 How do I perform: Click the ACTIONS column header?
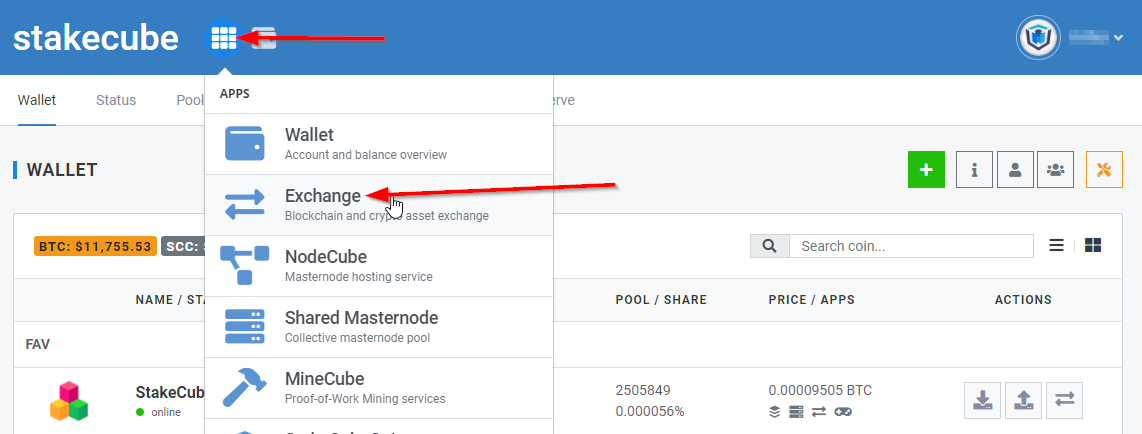(x=1023, y=300)
